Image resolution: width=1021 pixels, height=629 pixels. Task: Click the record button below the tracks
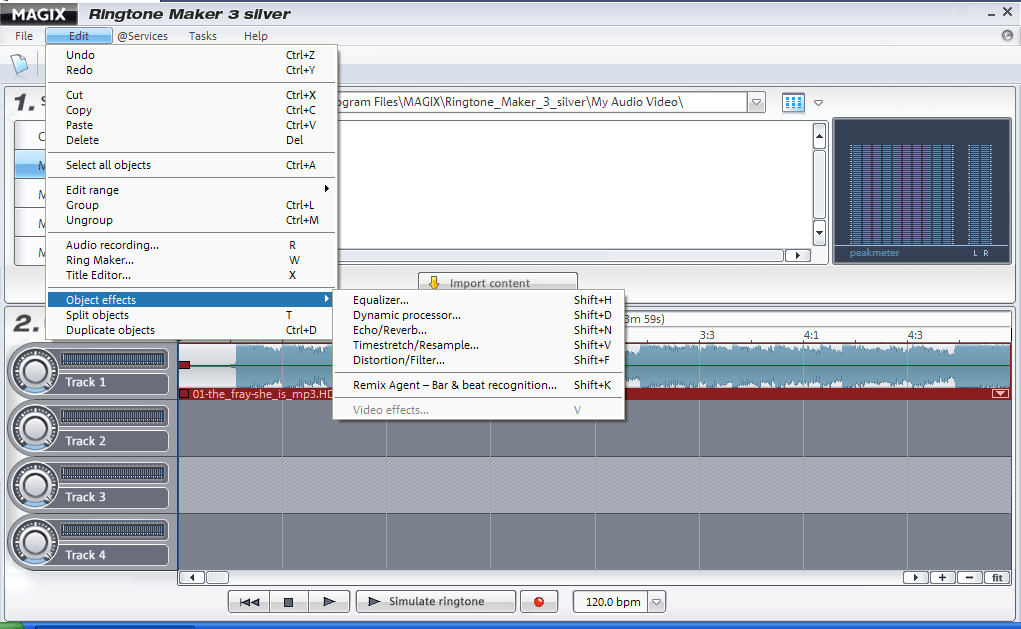539,601
